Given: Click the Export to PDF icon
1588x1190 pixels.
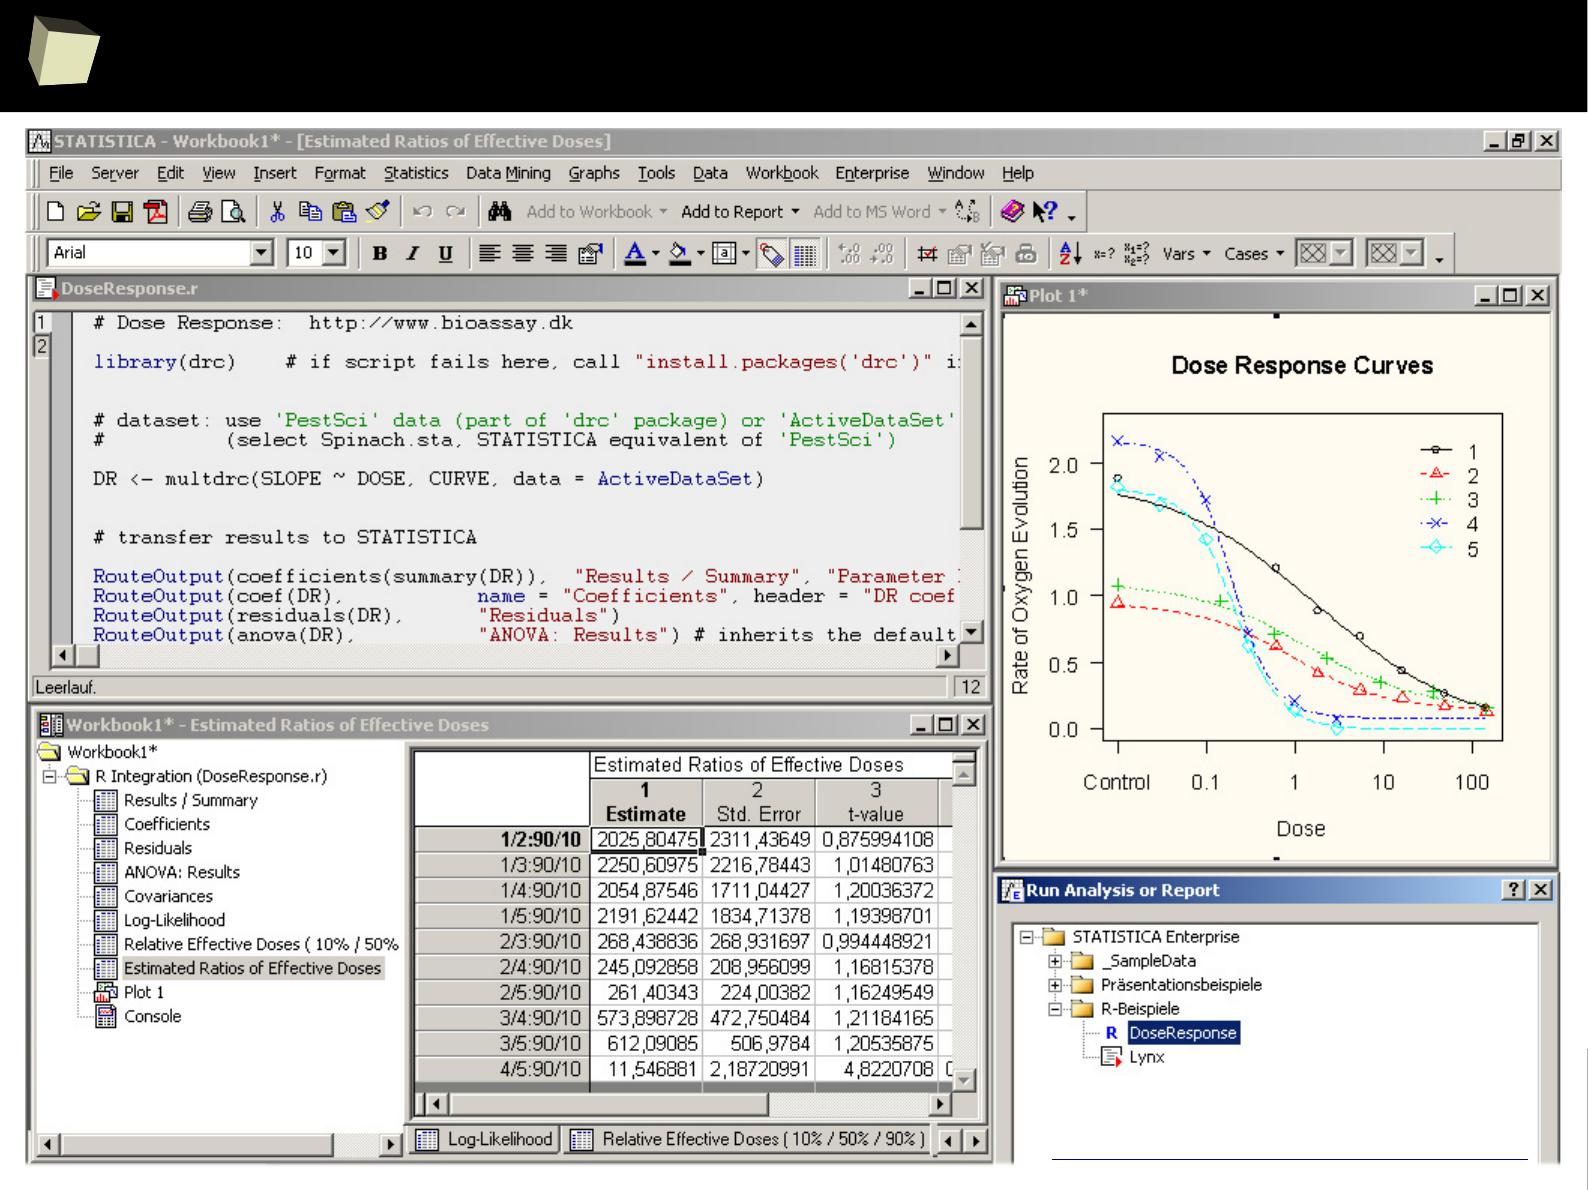Looking at the screenshot, I should [156, 212].
